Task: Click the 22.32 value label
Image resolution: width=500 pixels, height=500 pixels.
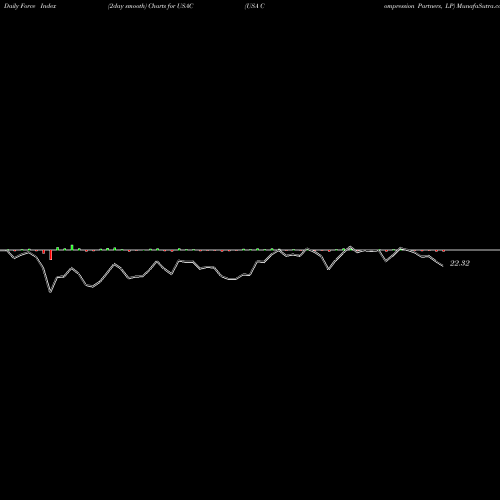Action: (x=460, y=263)
